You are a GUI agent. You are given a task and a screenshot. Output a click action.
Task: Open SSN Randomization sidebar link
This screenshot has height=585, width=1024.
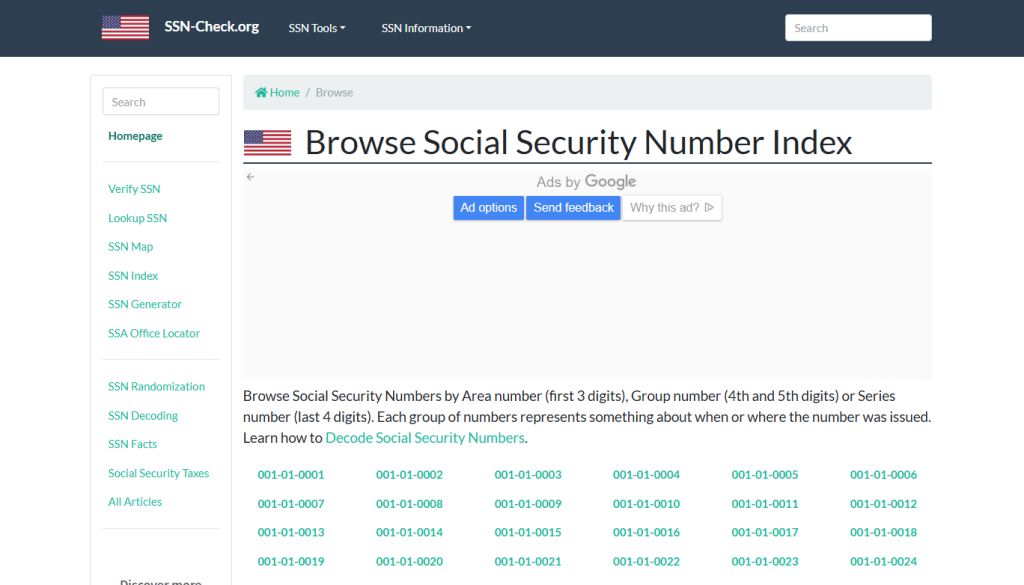point(157,387)
